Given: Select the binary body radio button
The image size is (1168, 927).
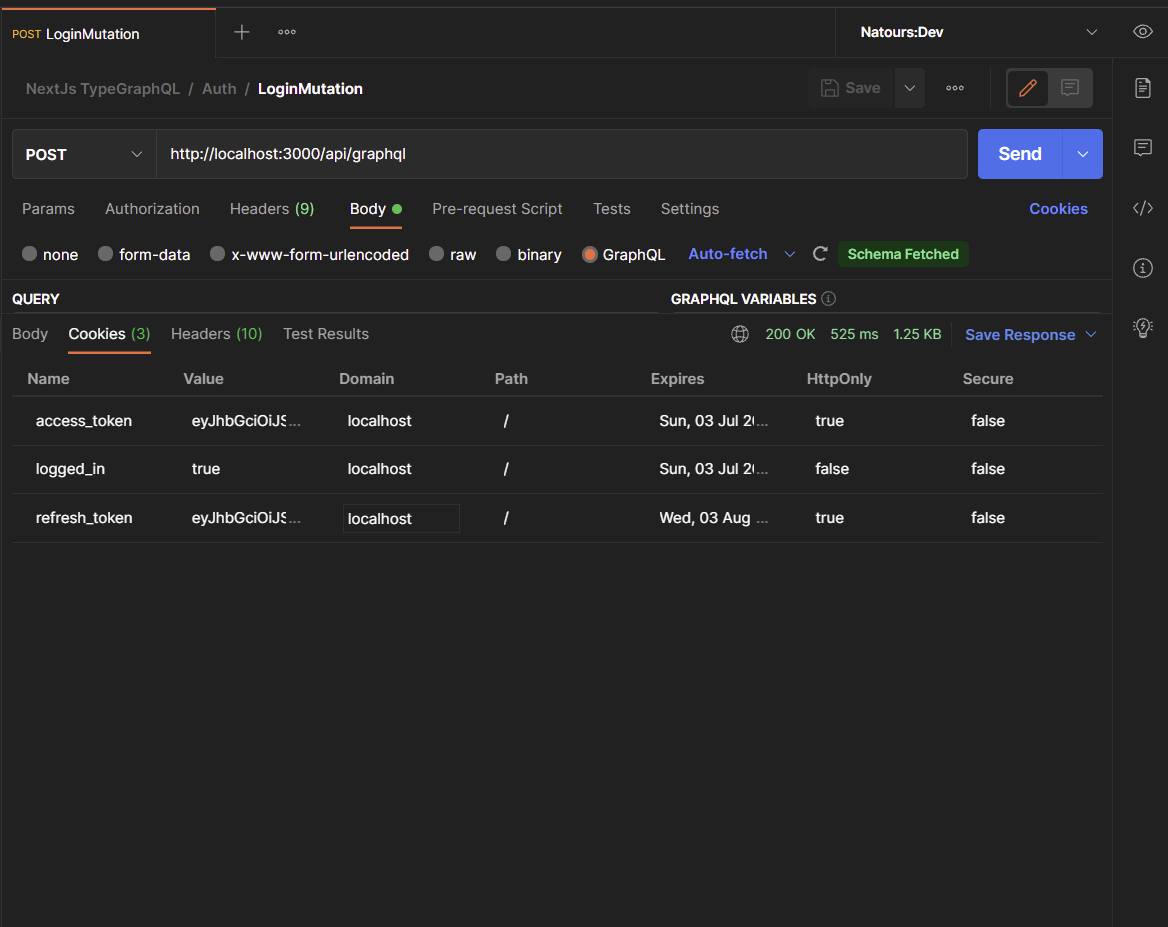Looking at the screenshot, I should point(504,254).
